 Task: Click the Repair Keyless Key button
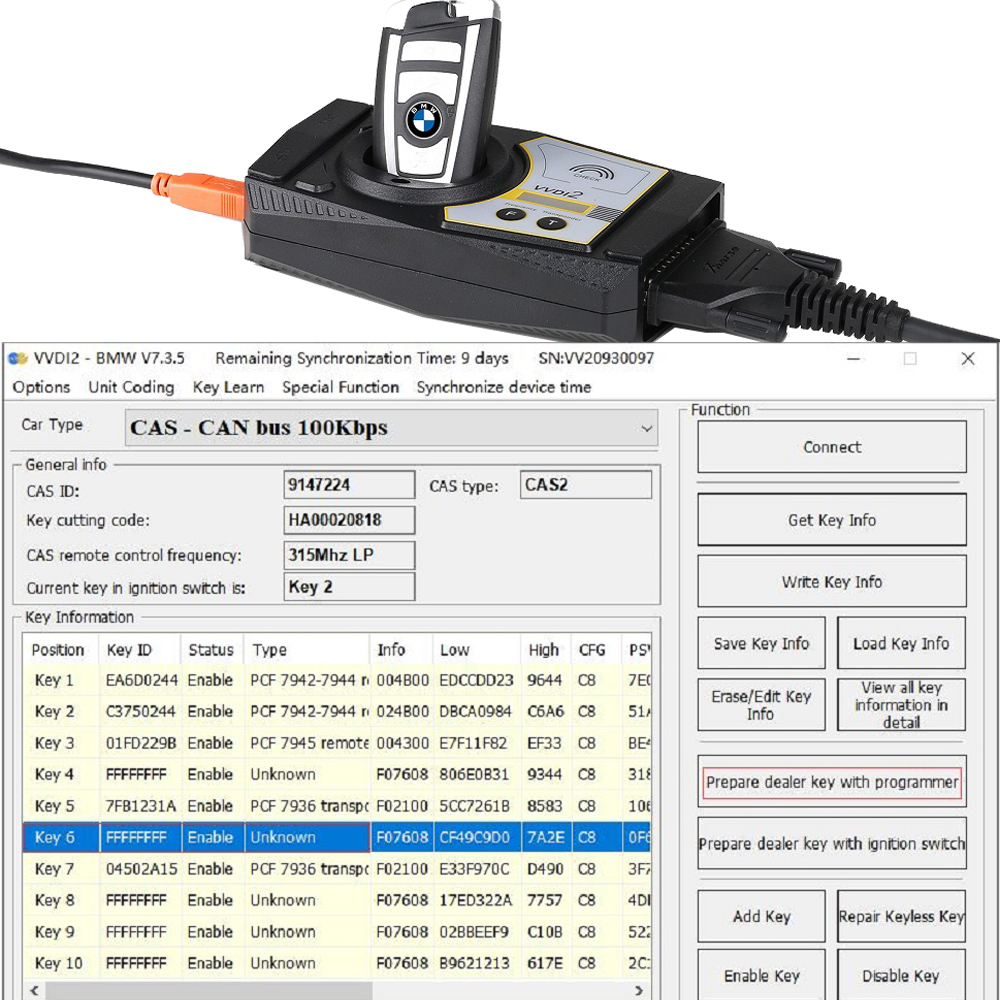pos(901,916)
